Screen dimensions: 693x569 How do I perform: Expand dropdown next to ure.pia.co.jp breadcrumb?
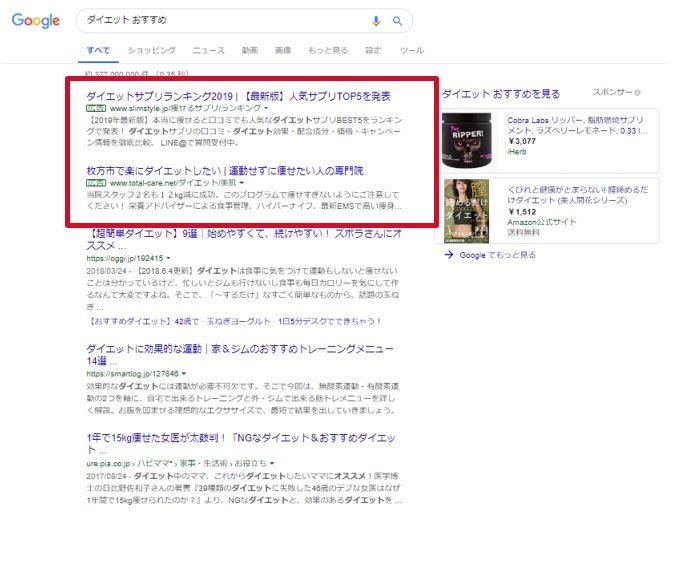point(272,463)
